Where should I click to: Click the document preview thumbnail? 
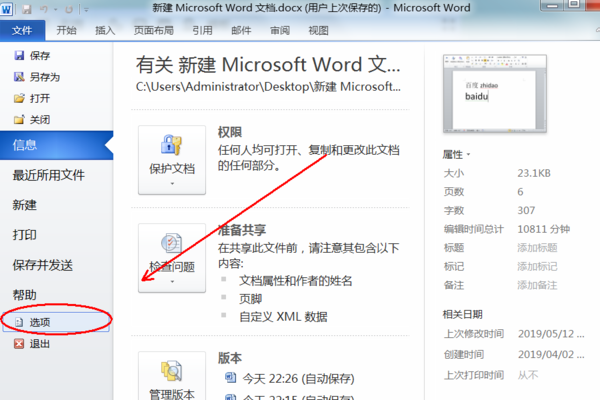pyautogui.click(x=495, y=94)
